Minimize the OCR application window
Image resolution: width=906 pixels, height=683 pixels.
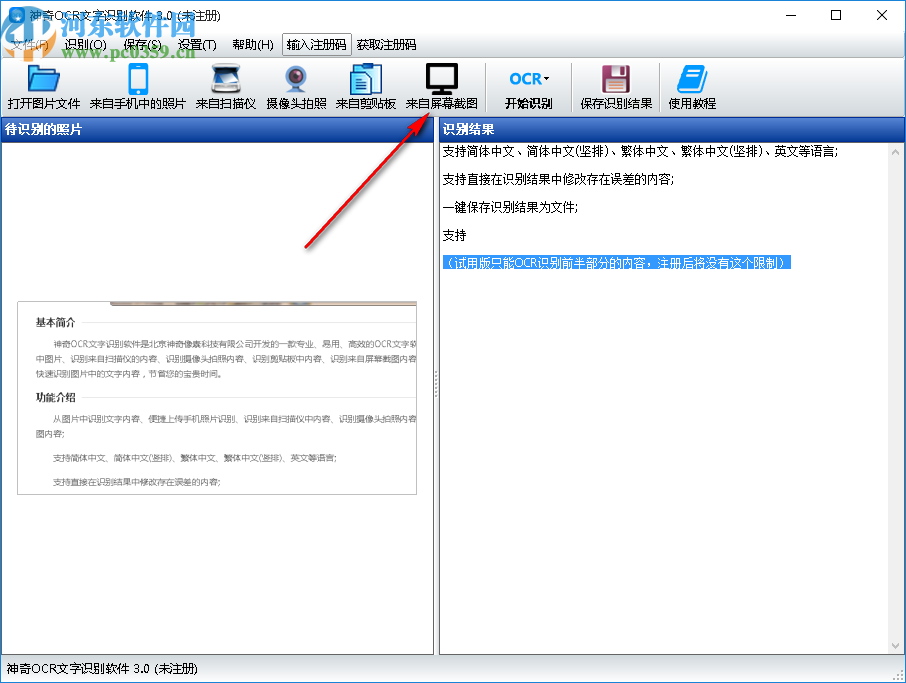(791, 16)
